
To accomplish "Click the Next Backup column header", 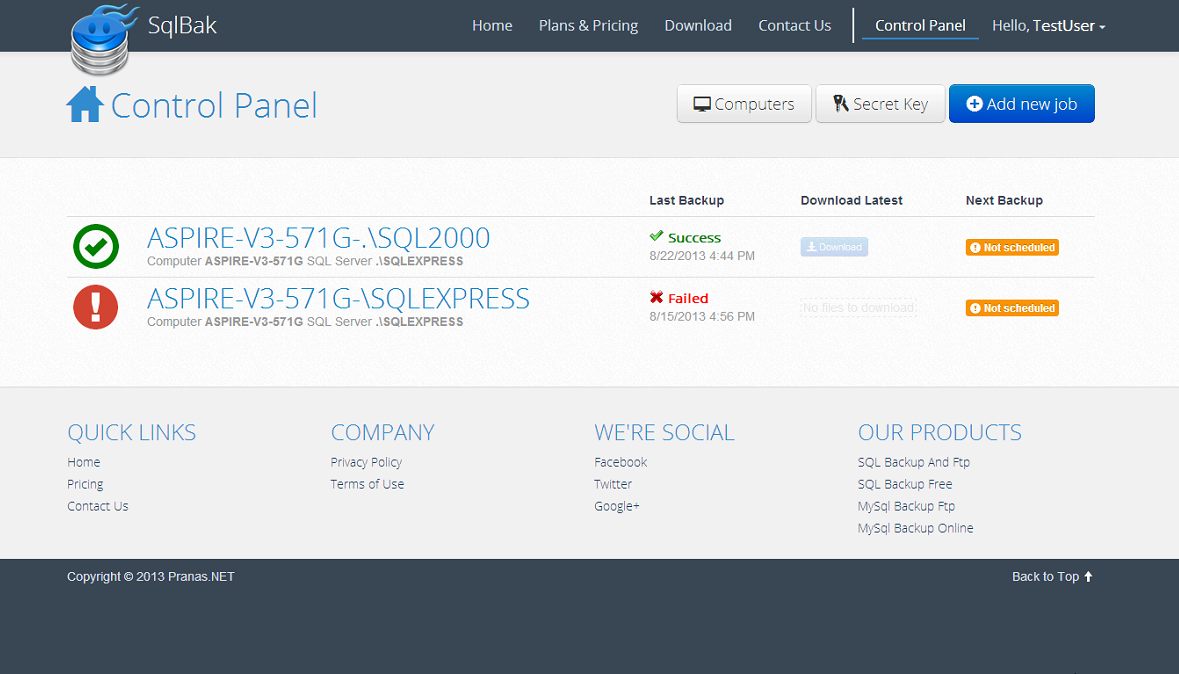I will tap(1004, 200).
